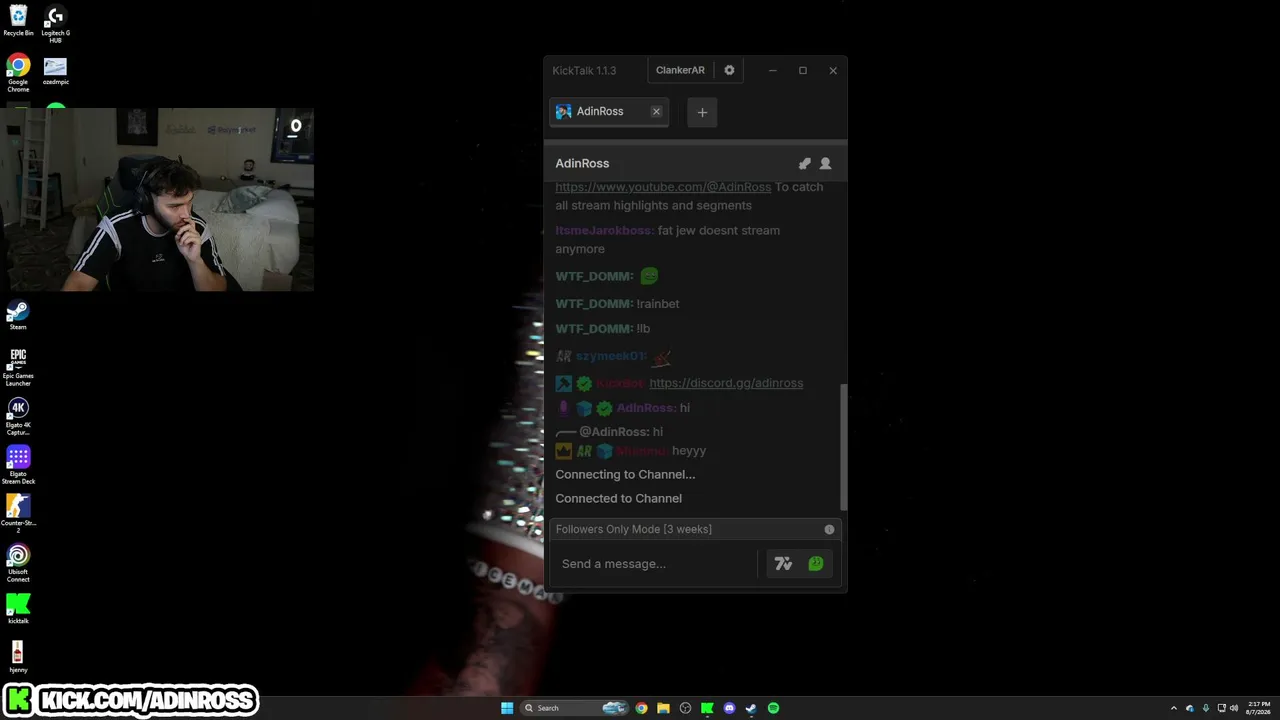Open the volume control in system tray

[x=1234, y=708]
